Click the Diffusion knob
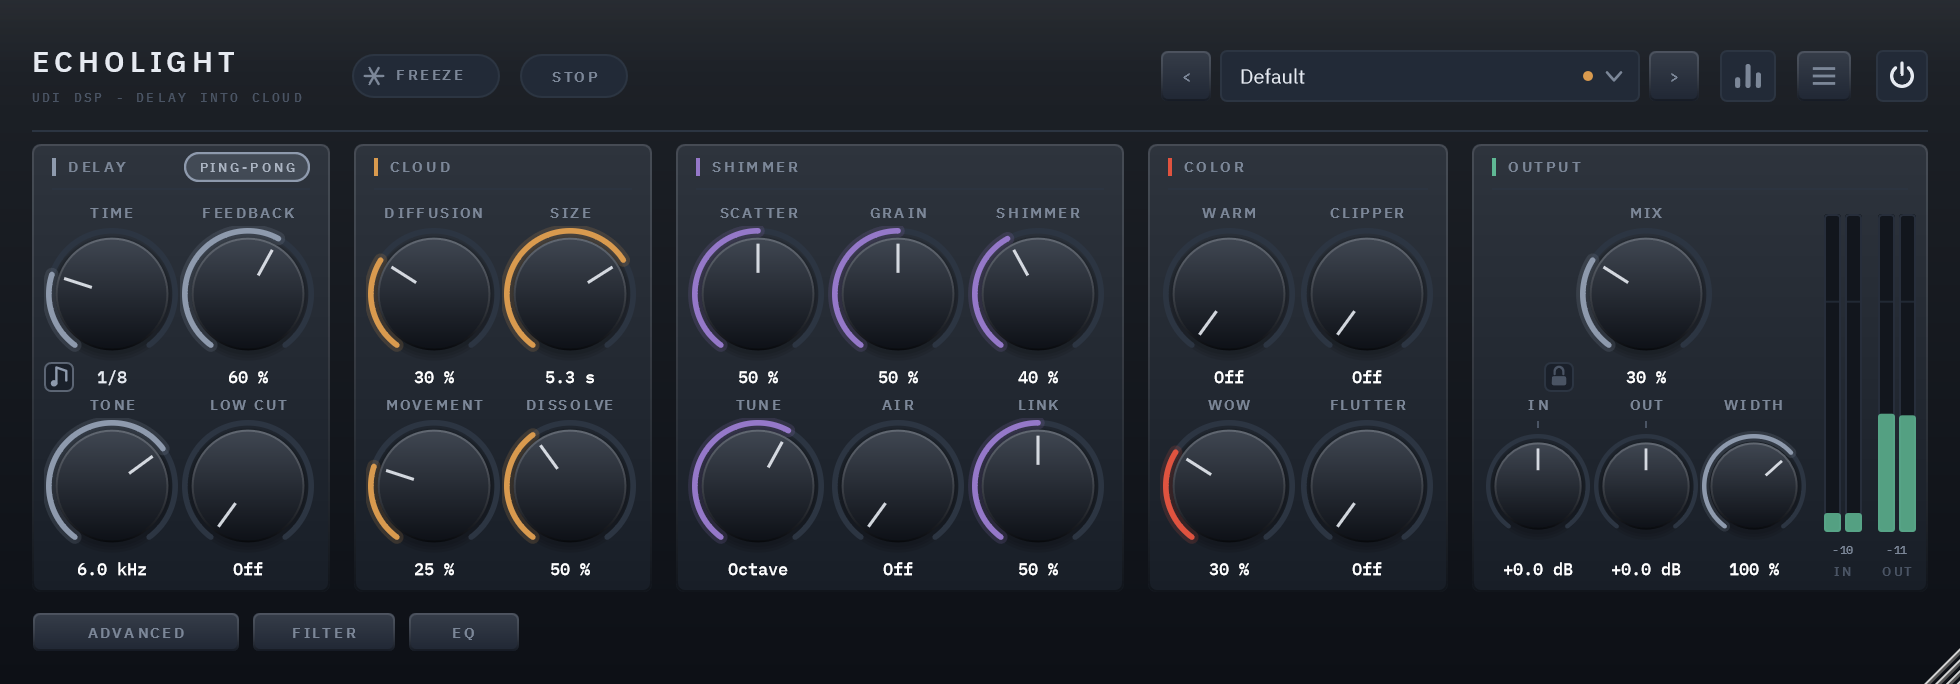The width and height of the screenshot is (1960, 684). [x=434, y=294]
